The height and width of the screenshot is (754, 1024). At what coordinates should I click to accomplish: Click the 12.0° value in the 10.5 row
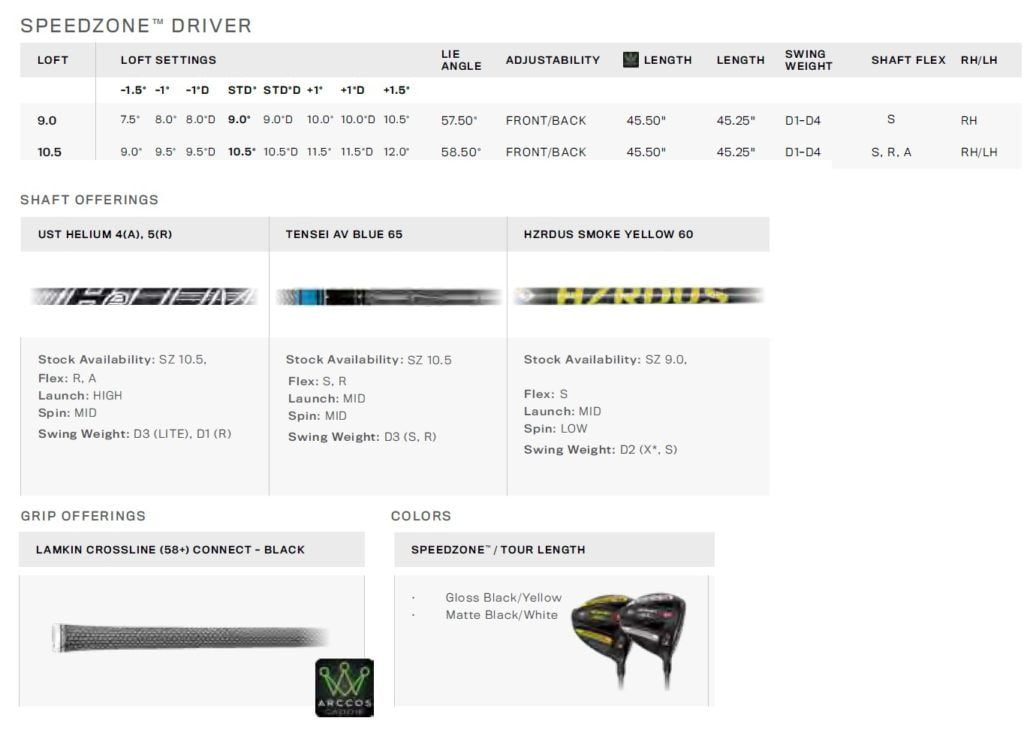click(396, 152)
